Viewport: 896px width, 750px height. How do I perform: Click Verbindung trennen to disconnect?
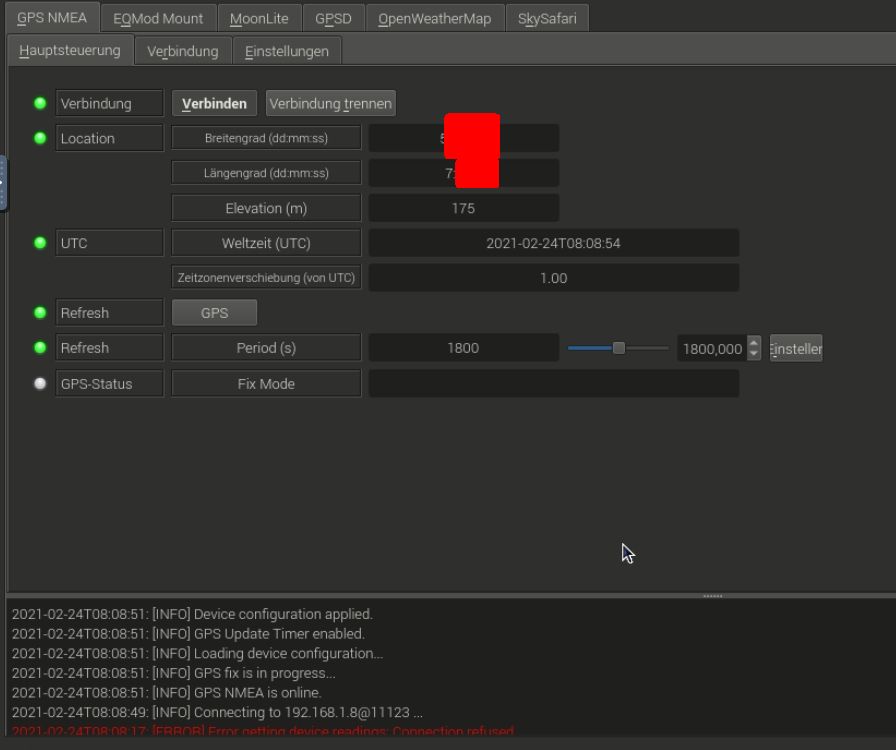click(x=330, y=103)
